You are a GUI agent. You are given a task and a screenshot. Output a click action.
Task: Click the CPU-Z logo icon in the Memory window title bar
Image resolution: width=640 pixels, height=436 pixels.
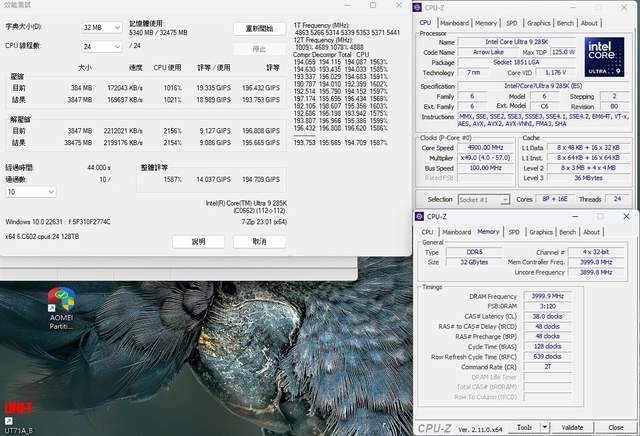point(419,216)
